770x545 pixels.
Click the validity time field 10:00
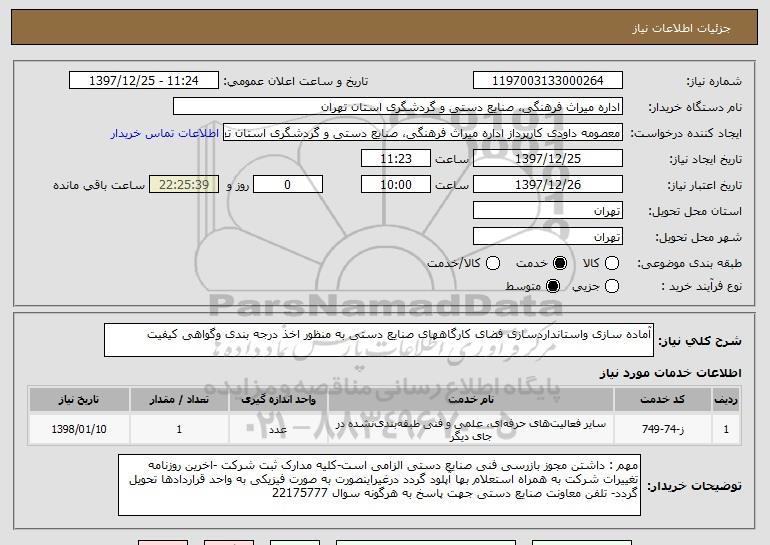pyautogui.click(x=396, y=185)
